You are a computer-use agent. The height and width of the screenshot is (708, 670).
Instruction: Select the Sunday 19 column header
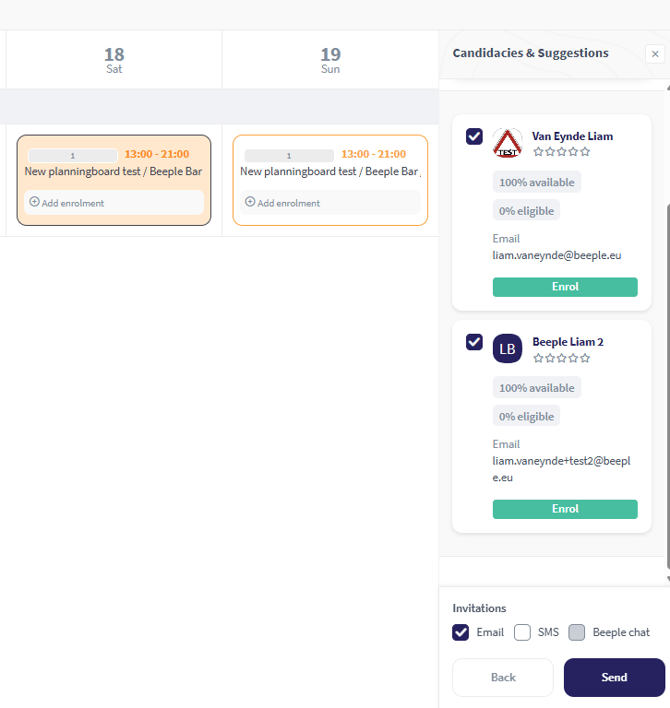pyautogui.click(x=330, y=60)
